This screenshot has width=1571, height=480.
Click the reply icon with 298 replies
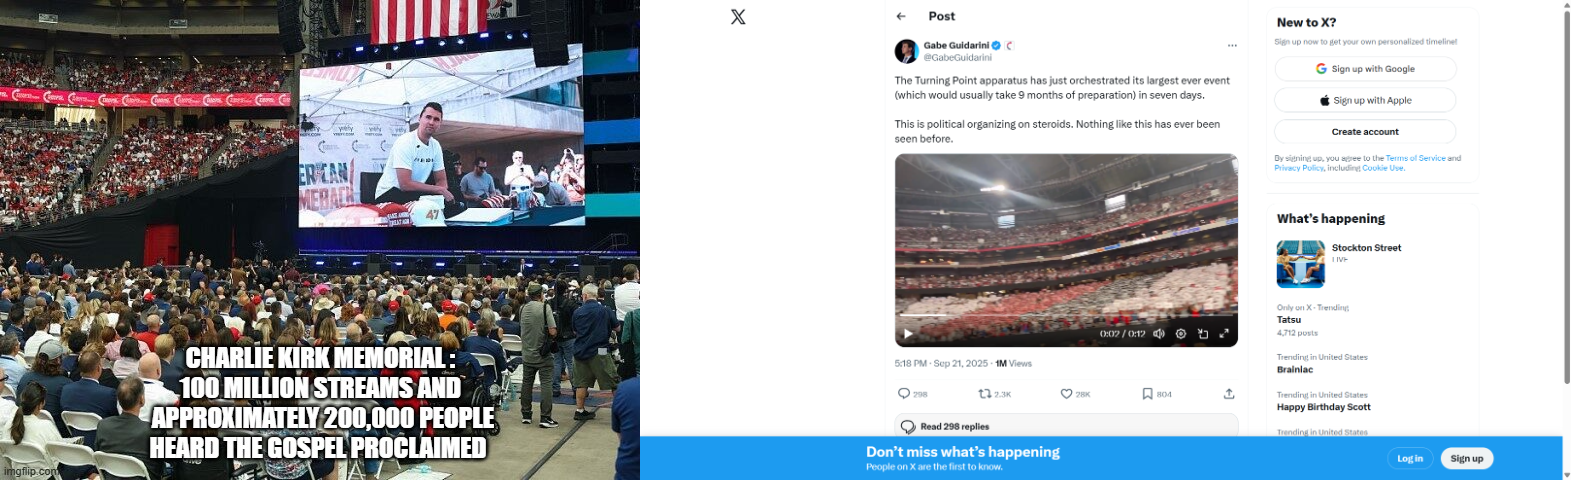(x=904, y=394)
